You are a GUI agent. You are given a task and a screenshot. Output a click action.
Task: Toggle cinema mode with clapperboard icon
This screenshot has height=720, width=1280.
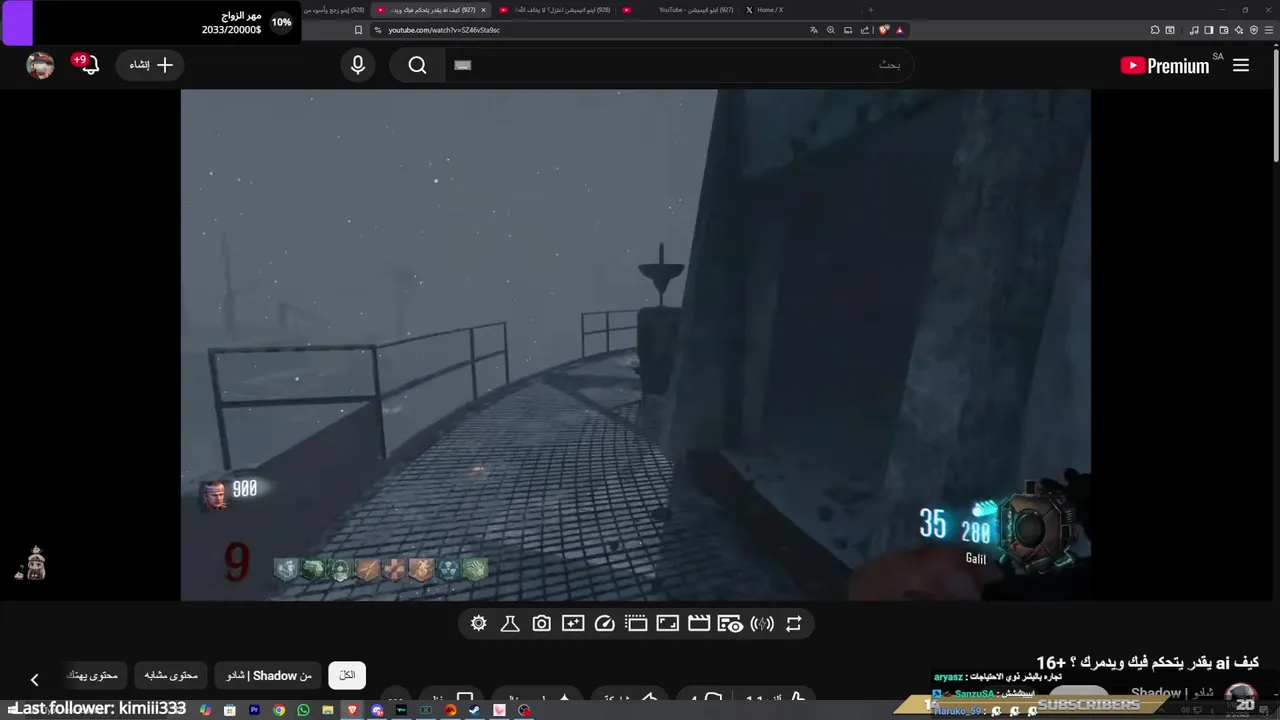point(699,624)
